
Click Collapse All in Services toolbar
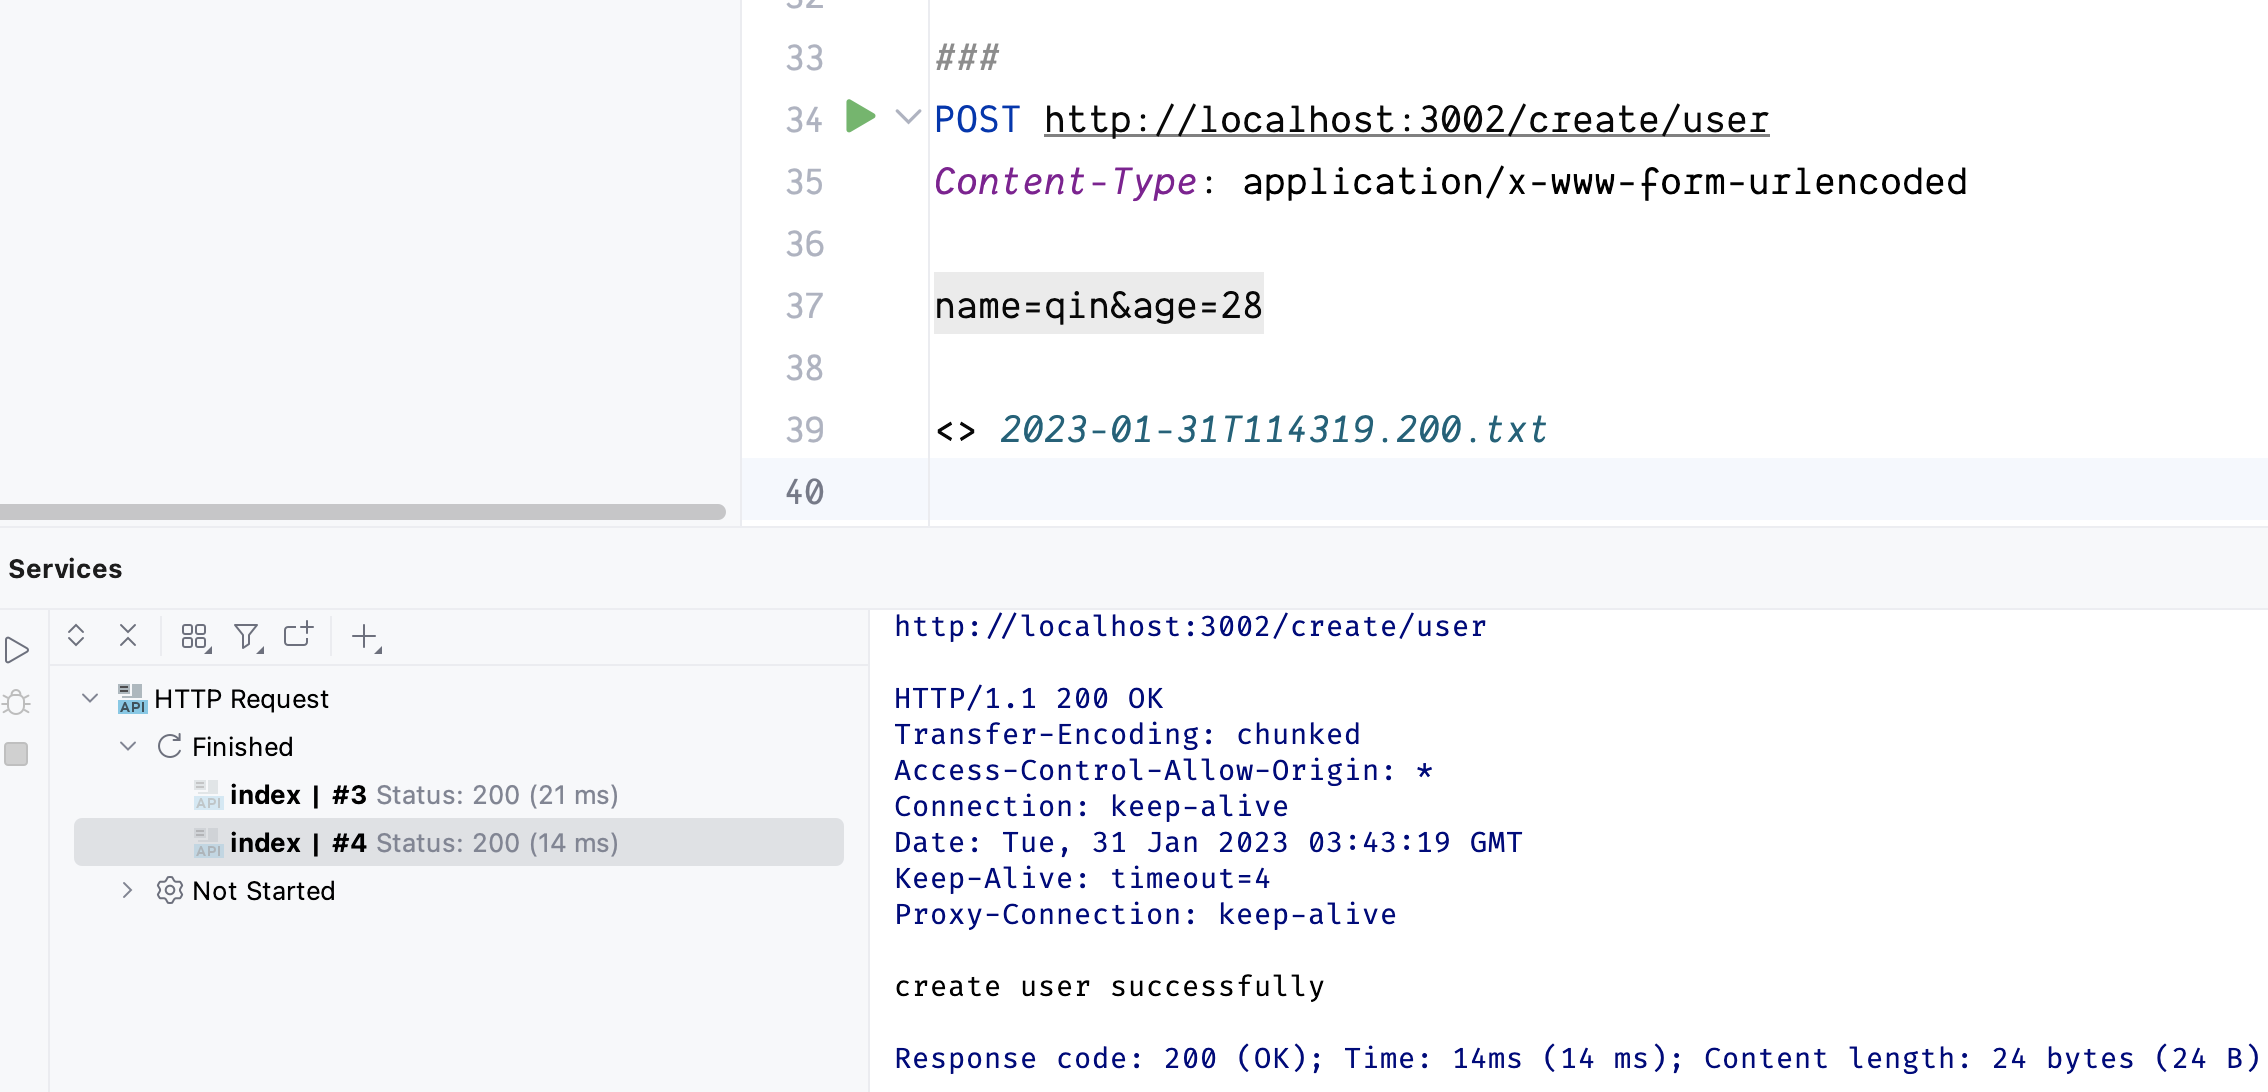point(128,636)
